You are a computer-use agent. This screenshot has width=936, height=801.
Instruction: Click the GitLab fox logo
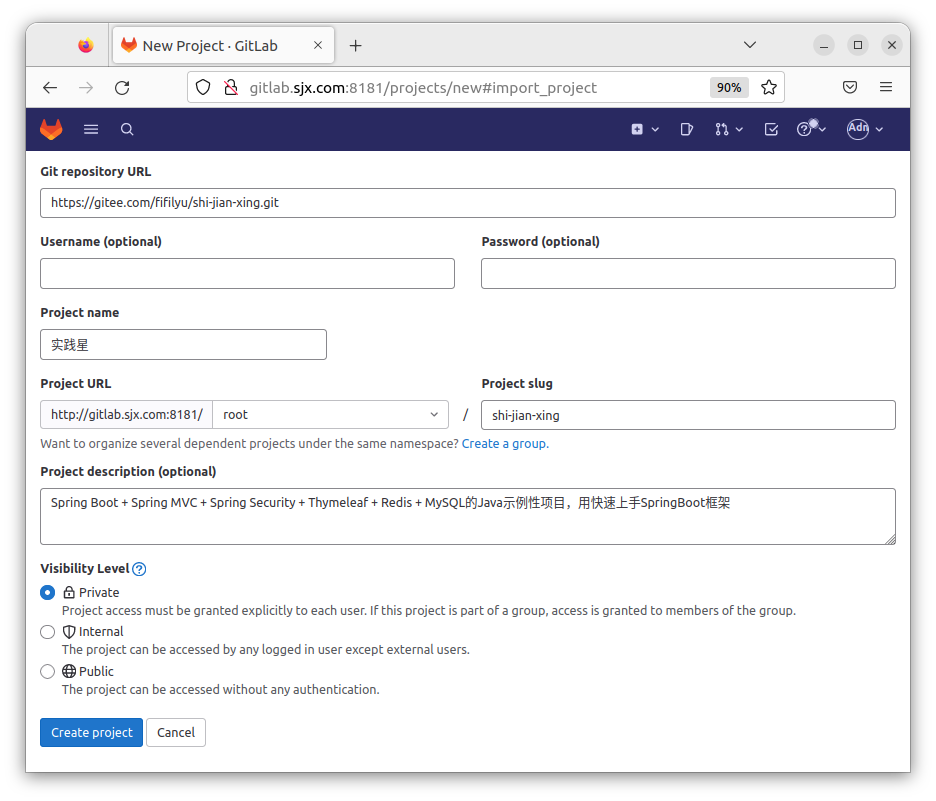click(51, 129)
